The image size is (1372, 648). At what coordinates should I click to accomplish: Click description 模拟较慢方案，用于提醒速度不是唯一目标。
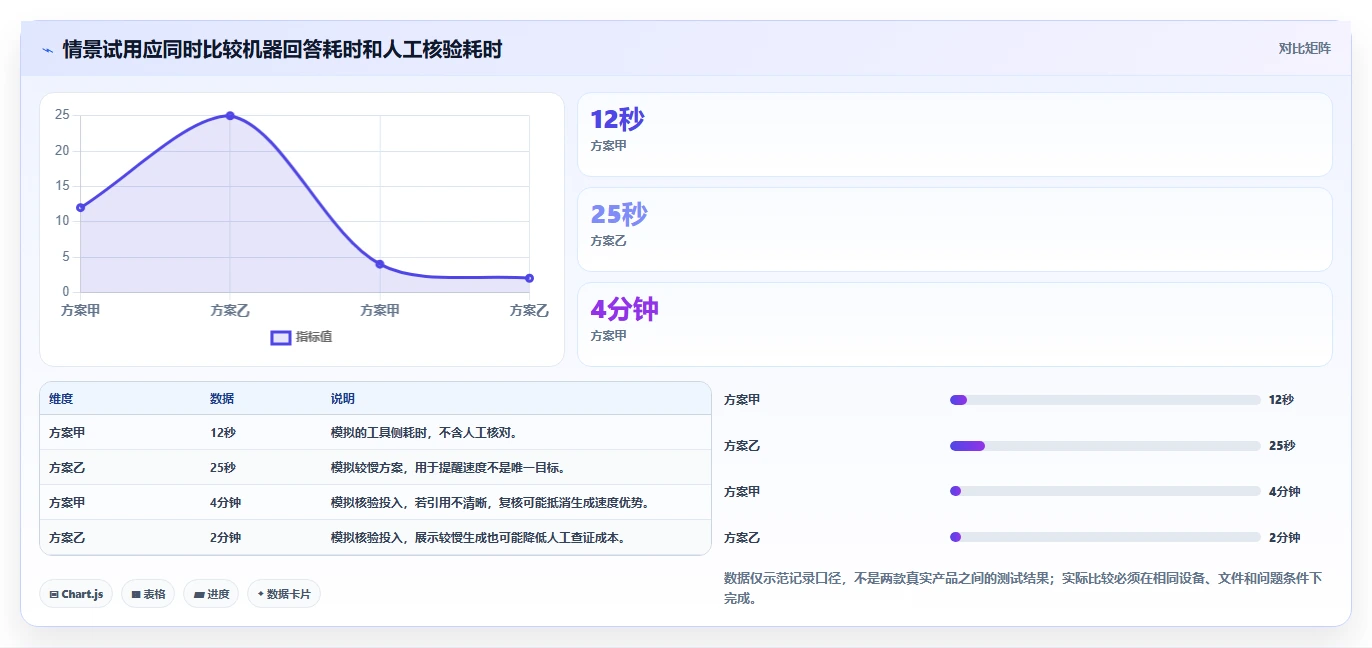(x=449, y=468)
